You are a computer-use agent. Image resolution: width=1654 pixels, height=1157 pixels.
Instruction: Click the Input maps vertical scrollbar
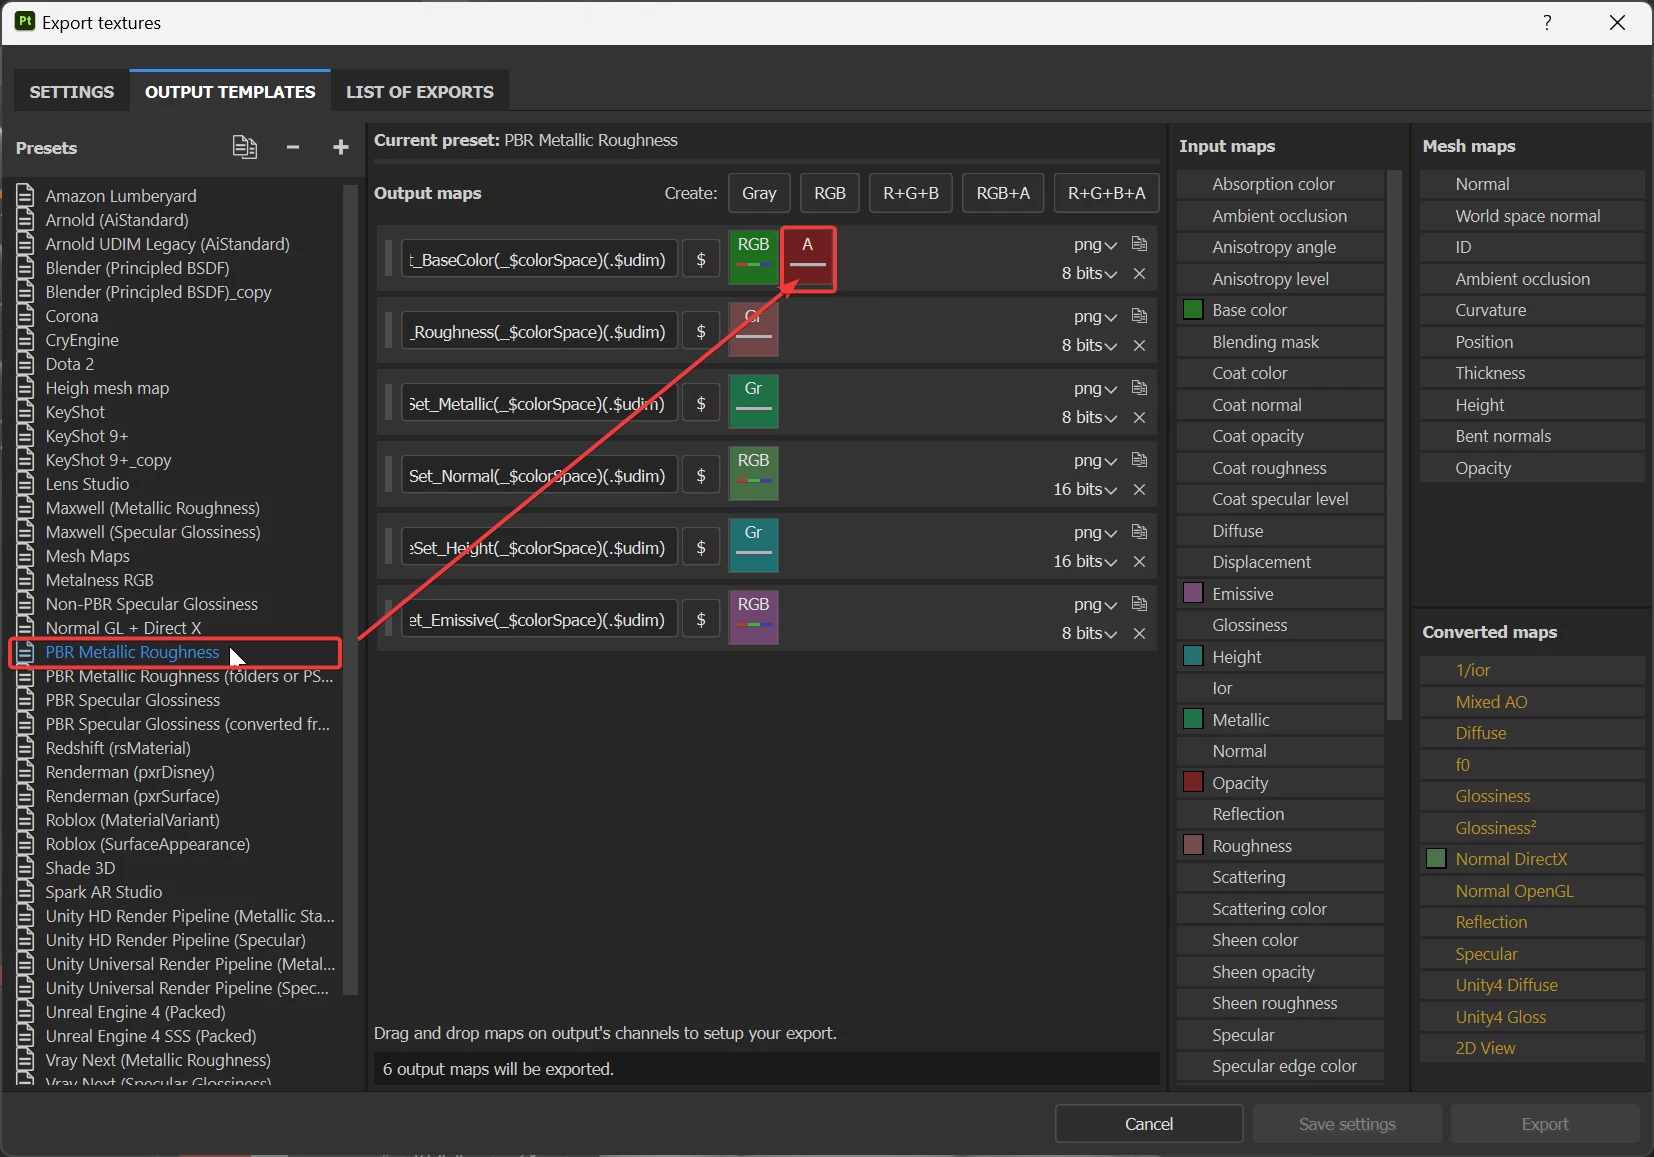1395,444
